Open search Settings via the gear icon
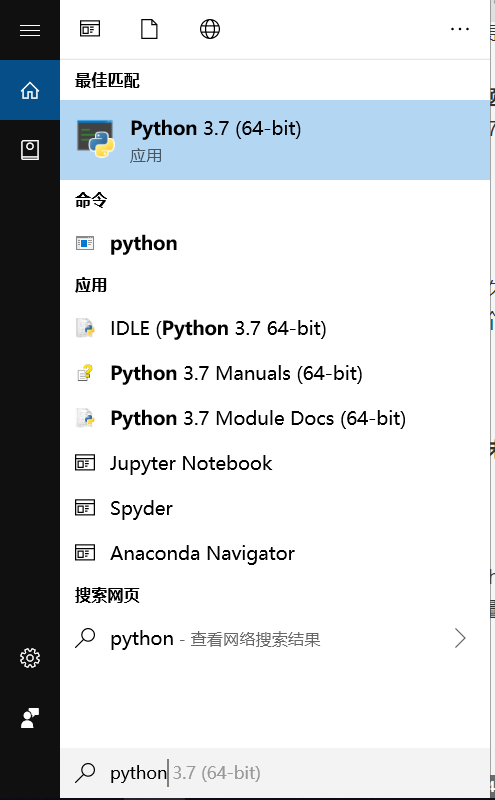 [x=30, y=658]
